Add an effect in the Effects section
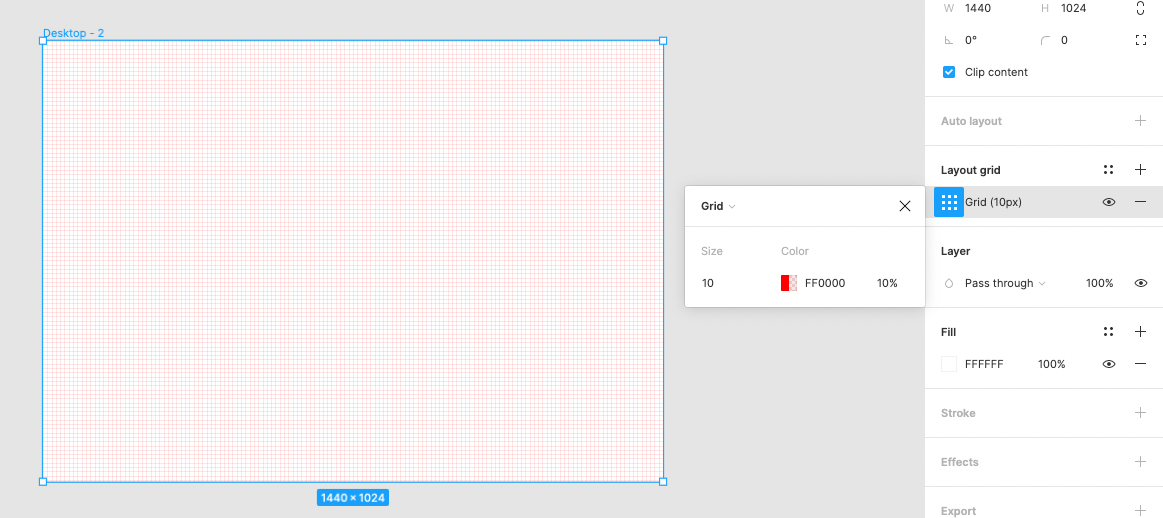1163x518 pixels. point(1141,462)
